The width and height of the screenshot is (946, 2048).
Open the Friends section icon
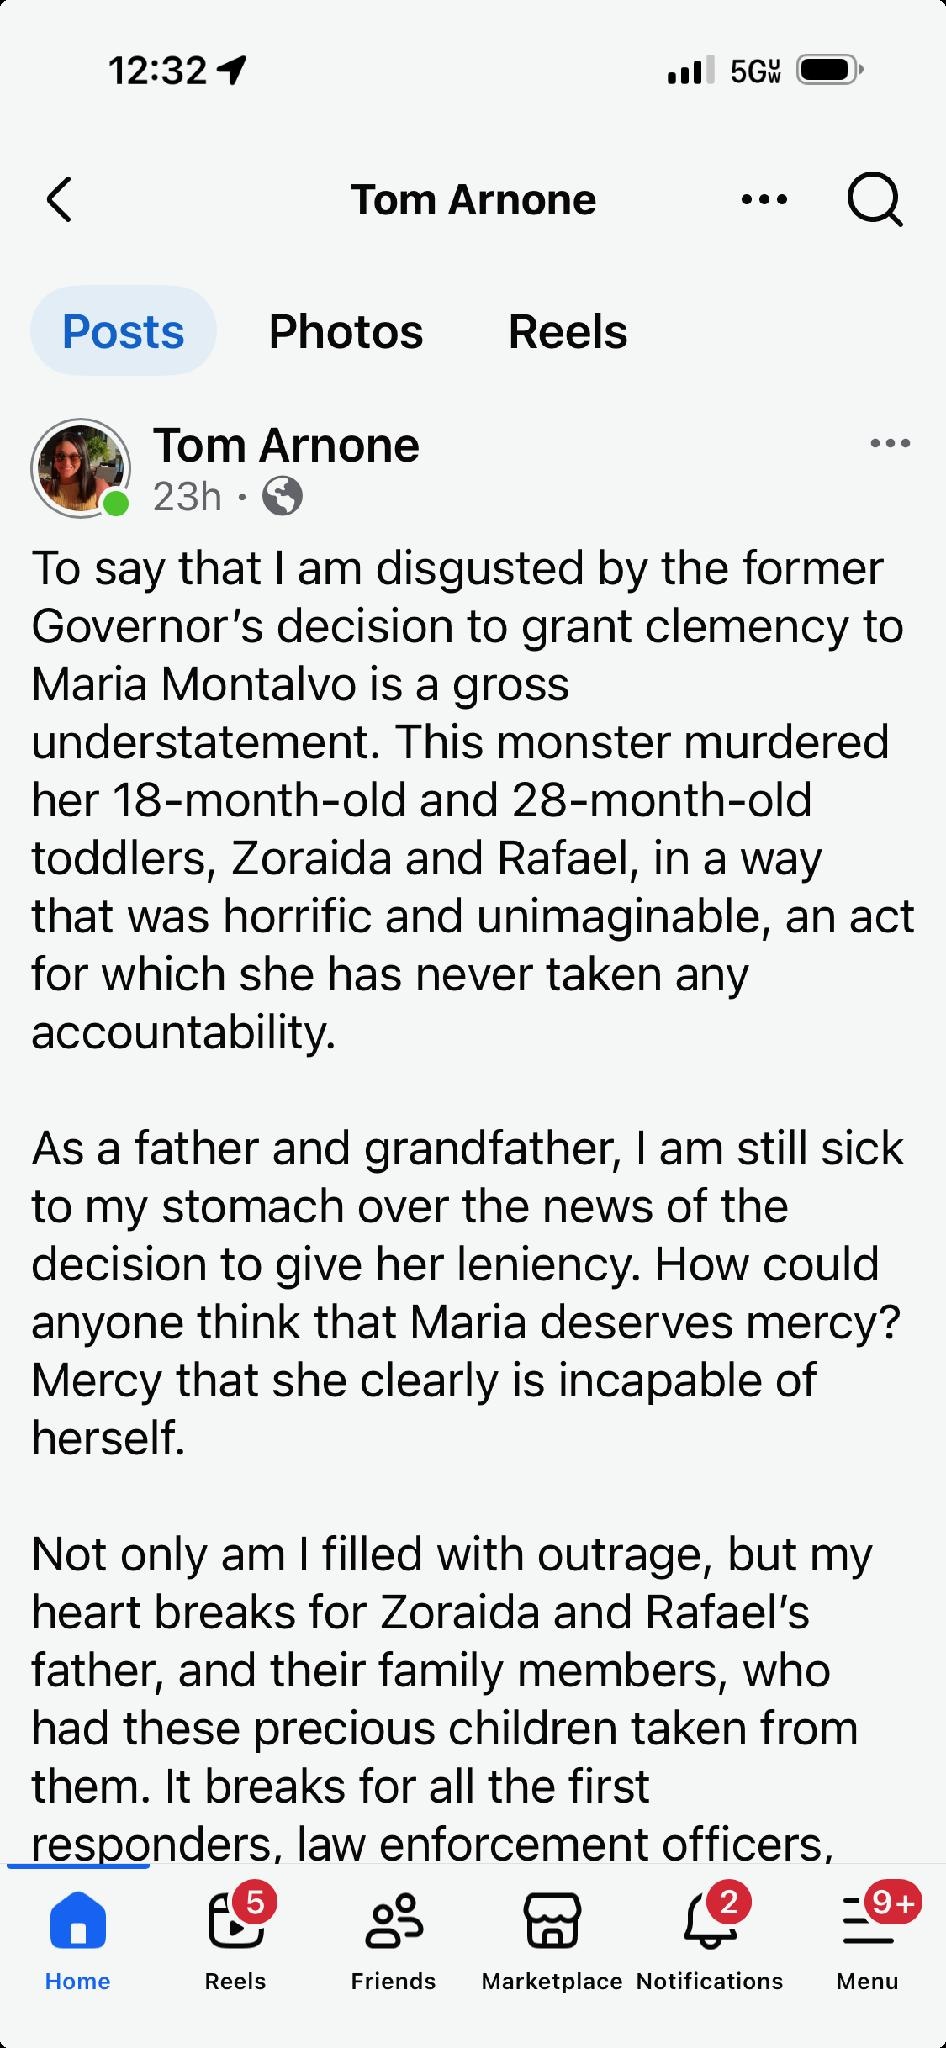tap(394, 1938)
